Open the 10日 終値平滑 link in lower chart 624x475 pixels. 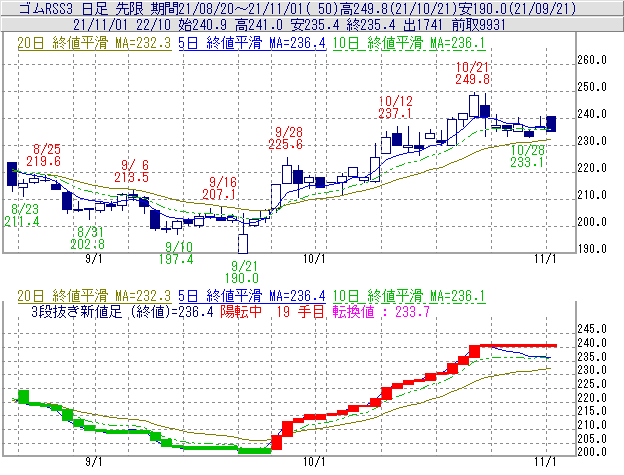[x=409, y=296]
